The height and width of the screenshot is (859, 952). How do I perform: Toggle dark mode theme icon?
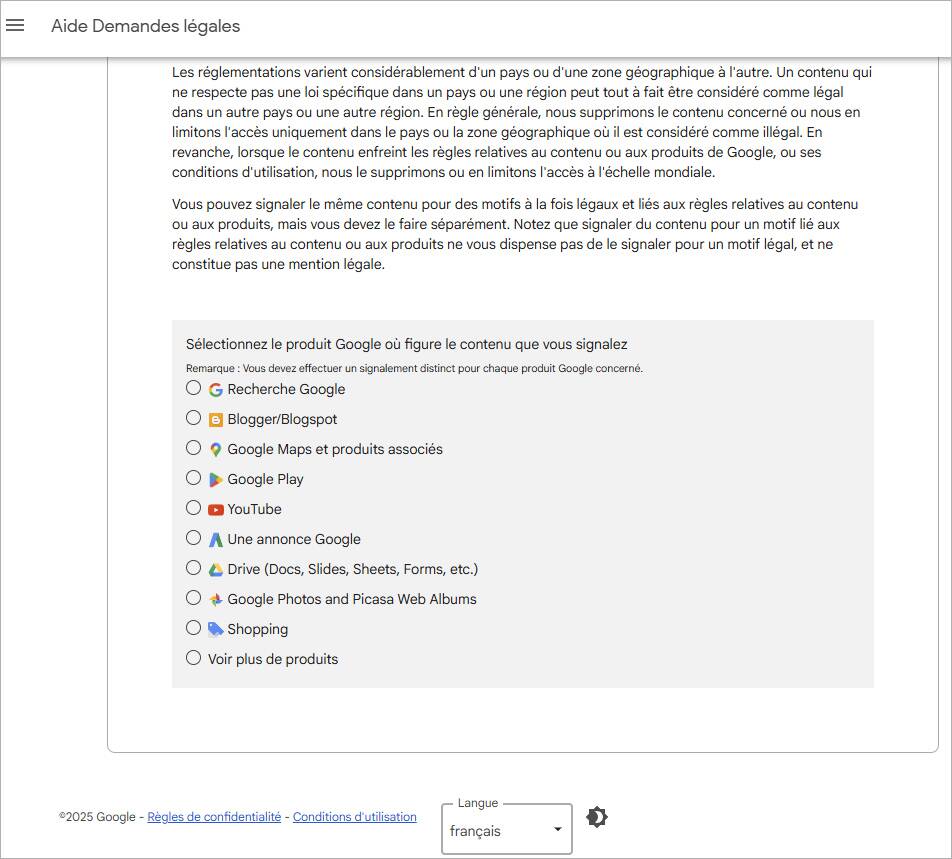[x=596, y=817]
